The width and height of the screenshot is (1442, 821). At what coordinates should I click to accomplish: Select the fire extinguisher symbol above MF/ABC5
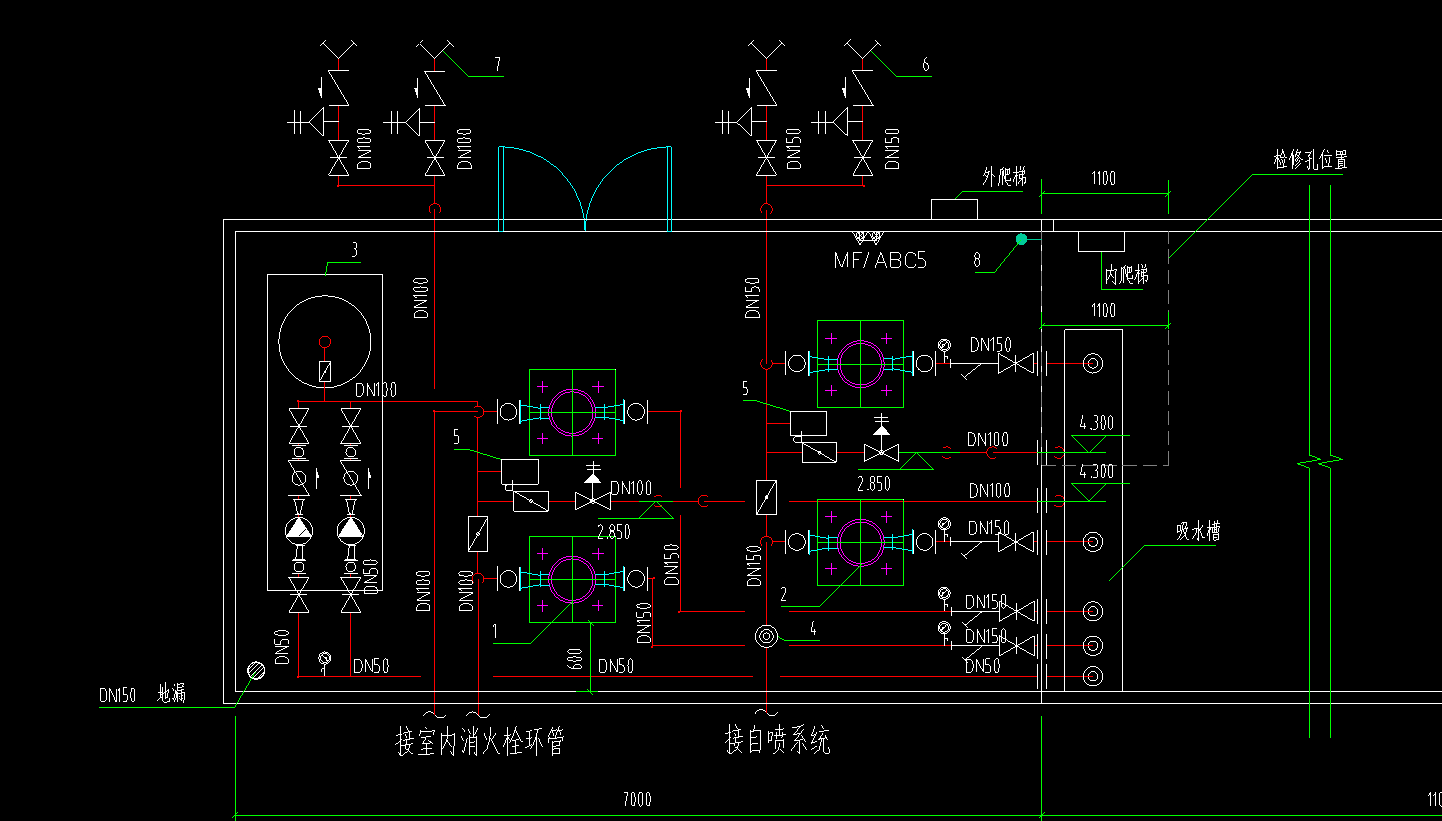pos(867,238)
